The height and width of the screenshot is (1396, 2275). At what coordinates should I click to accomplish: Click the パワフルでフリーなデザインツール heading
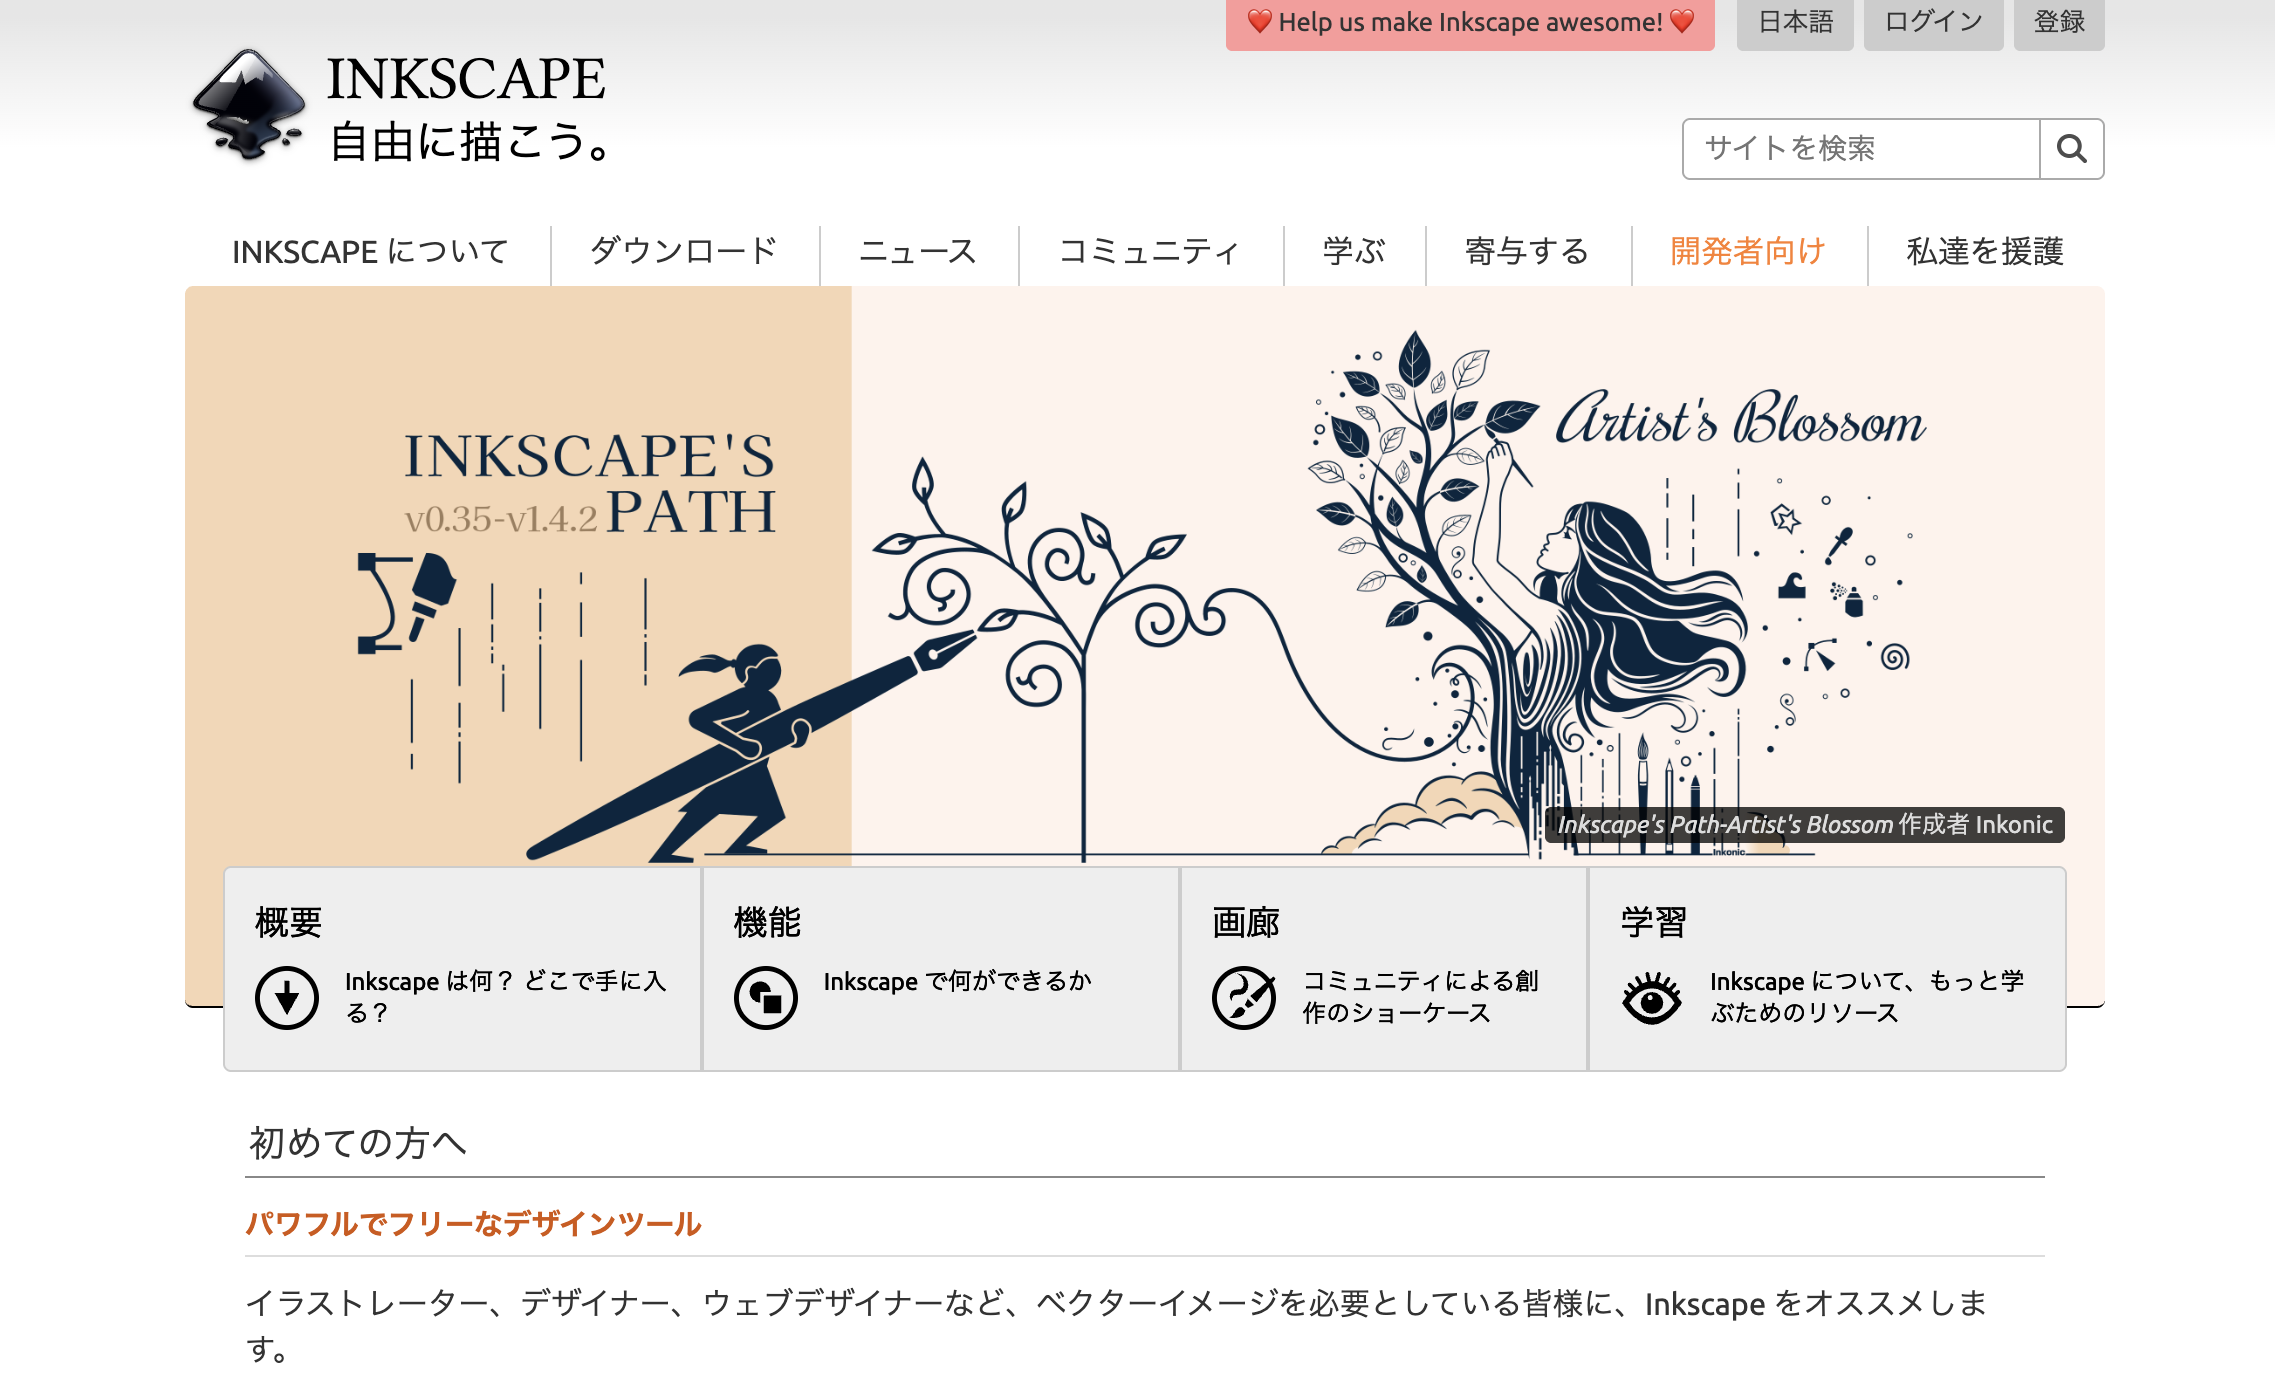click(474, 1224)
